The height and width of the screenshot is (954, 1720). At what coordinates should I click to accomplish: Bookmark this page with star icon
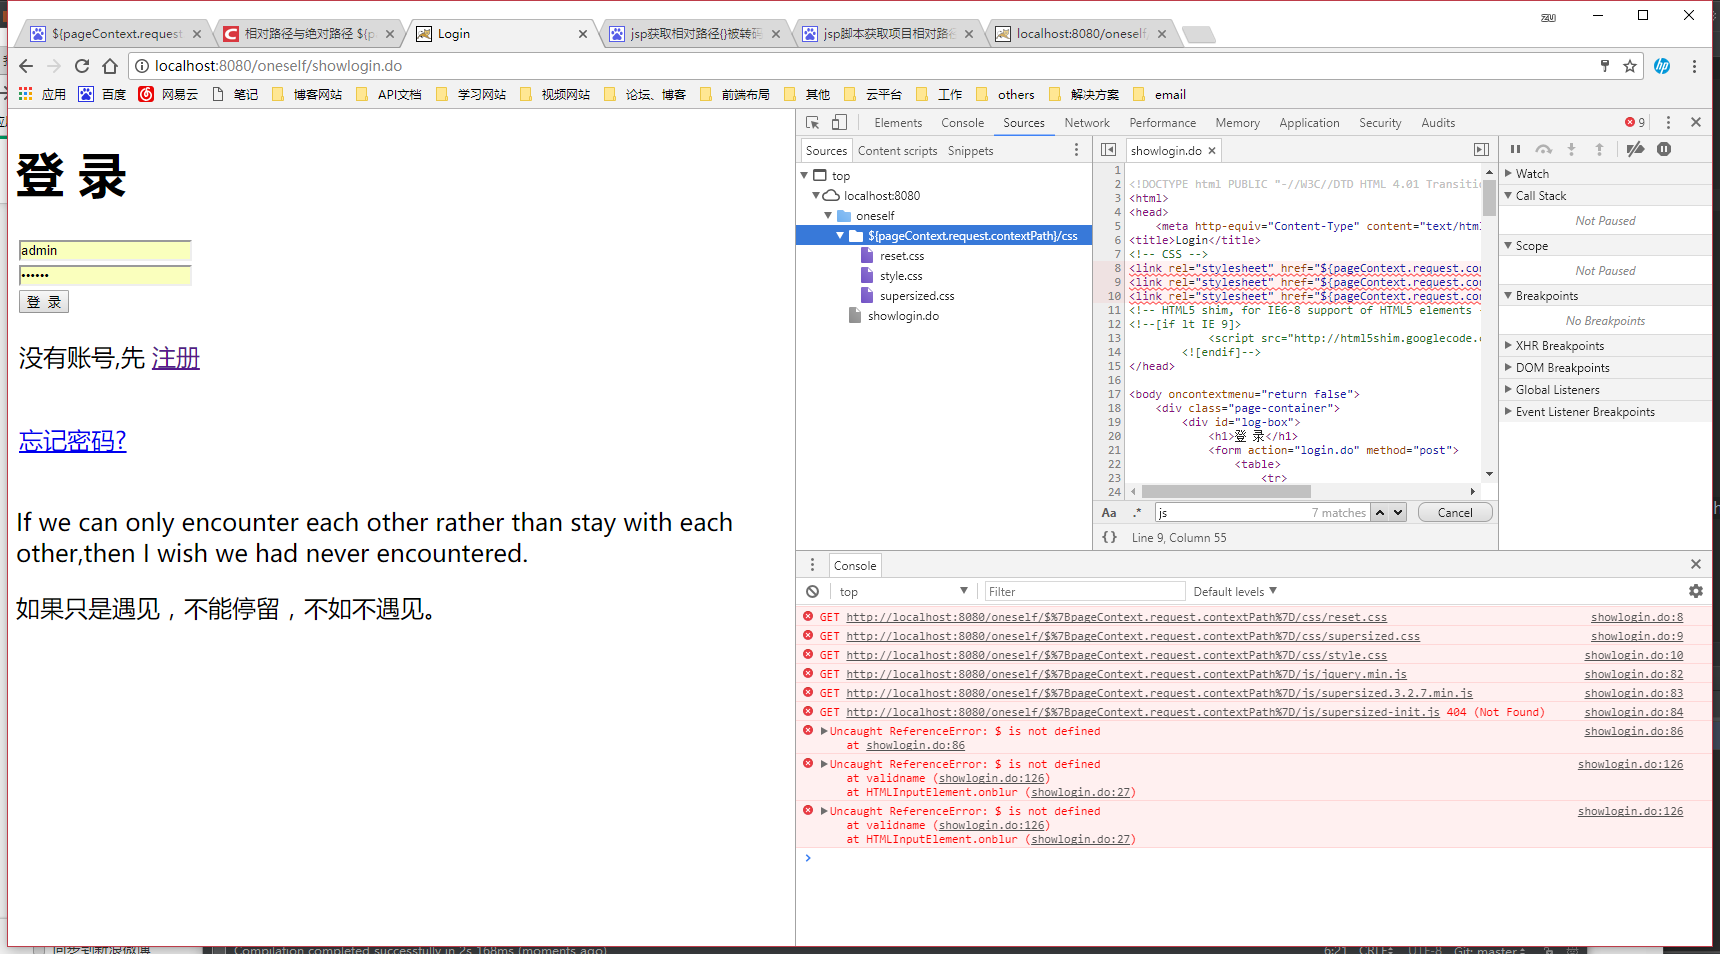click(x=1630, y=66)
